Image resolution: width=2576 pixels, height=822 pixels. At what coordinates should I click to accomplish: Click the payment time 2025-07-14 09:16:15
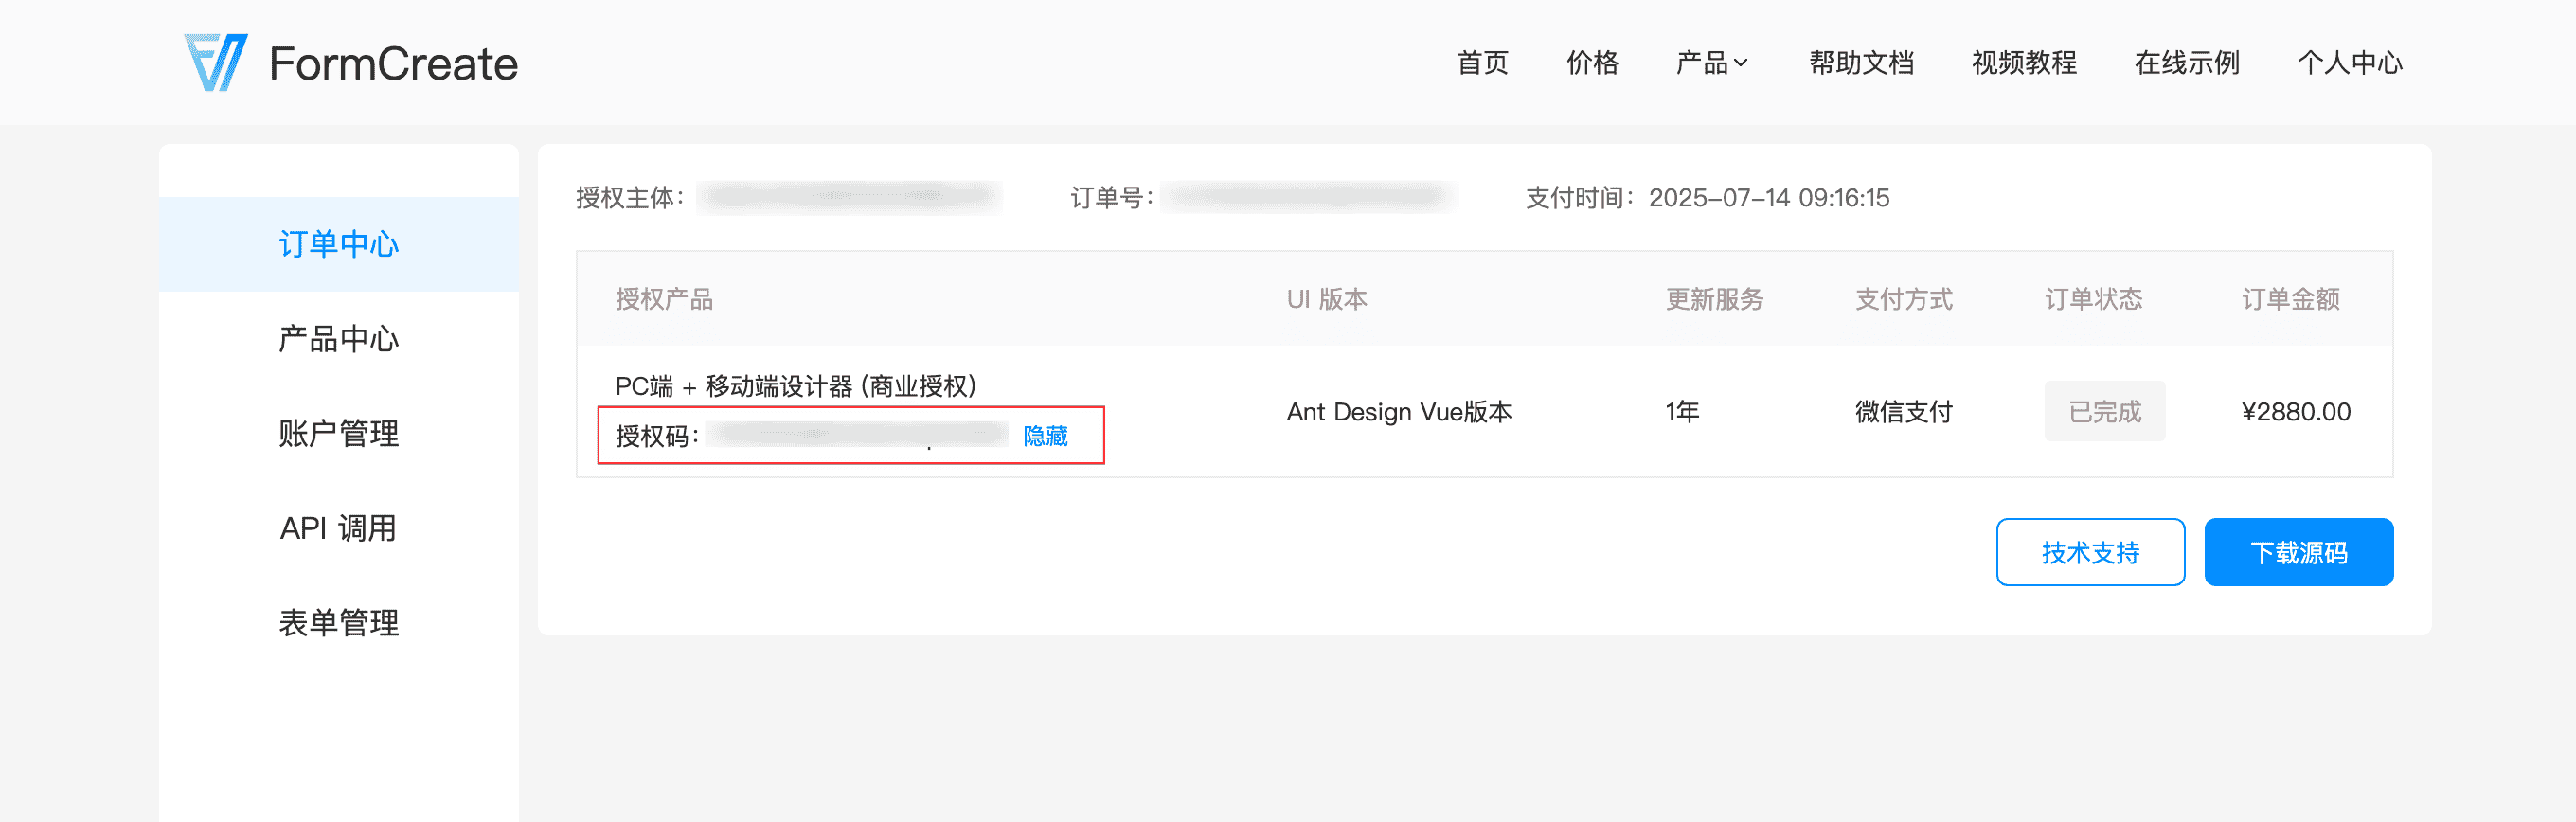1769,198
